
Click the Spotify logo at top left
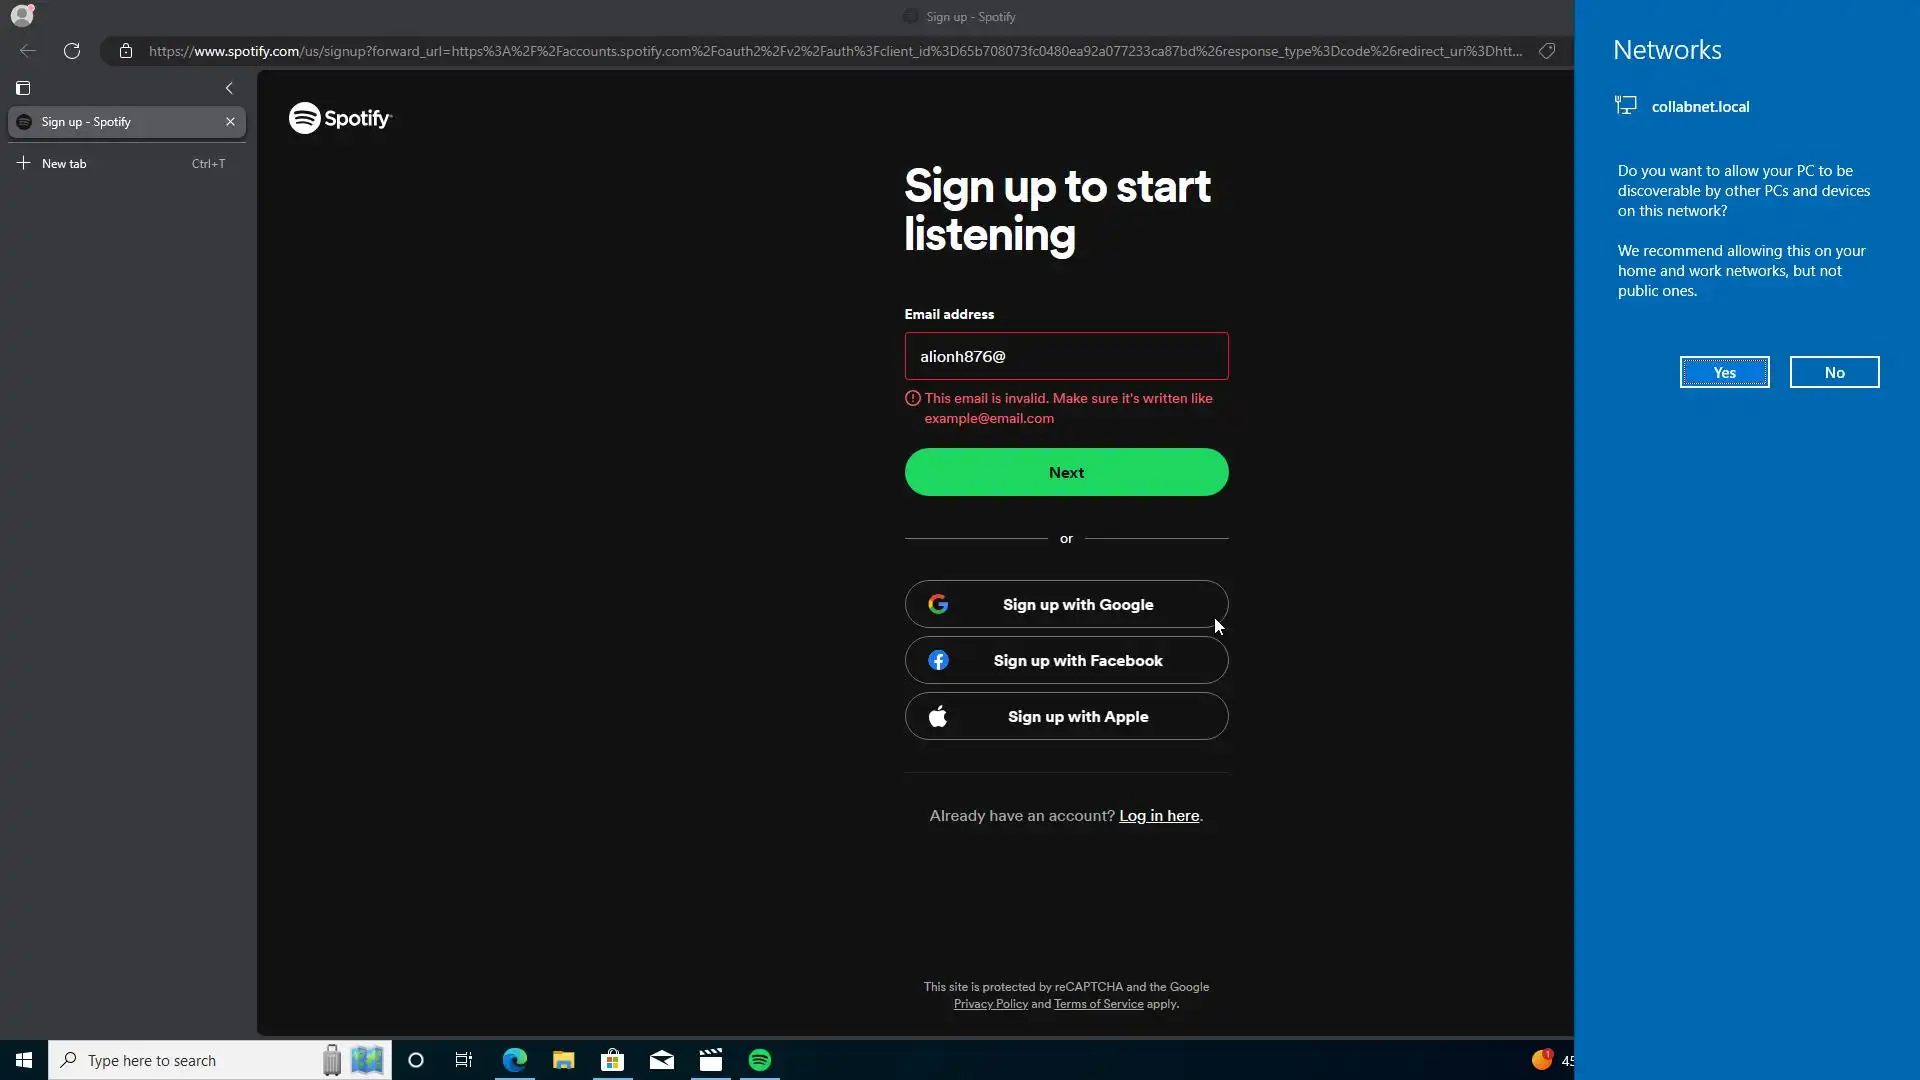[x=340, y=118]
